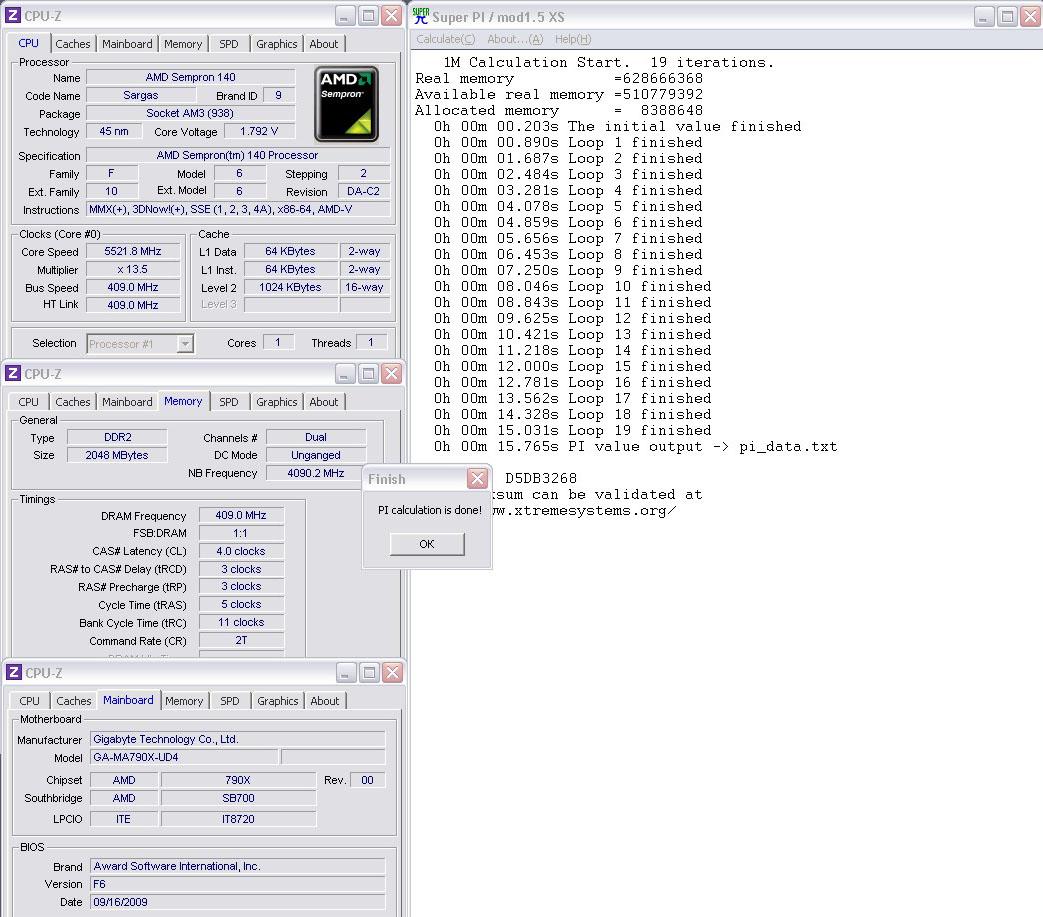1043x917 pixels.
Task: Click the Command Rate value 2T
Action: [241, 640]
